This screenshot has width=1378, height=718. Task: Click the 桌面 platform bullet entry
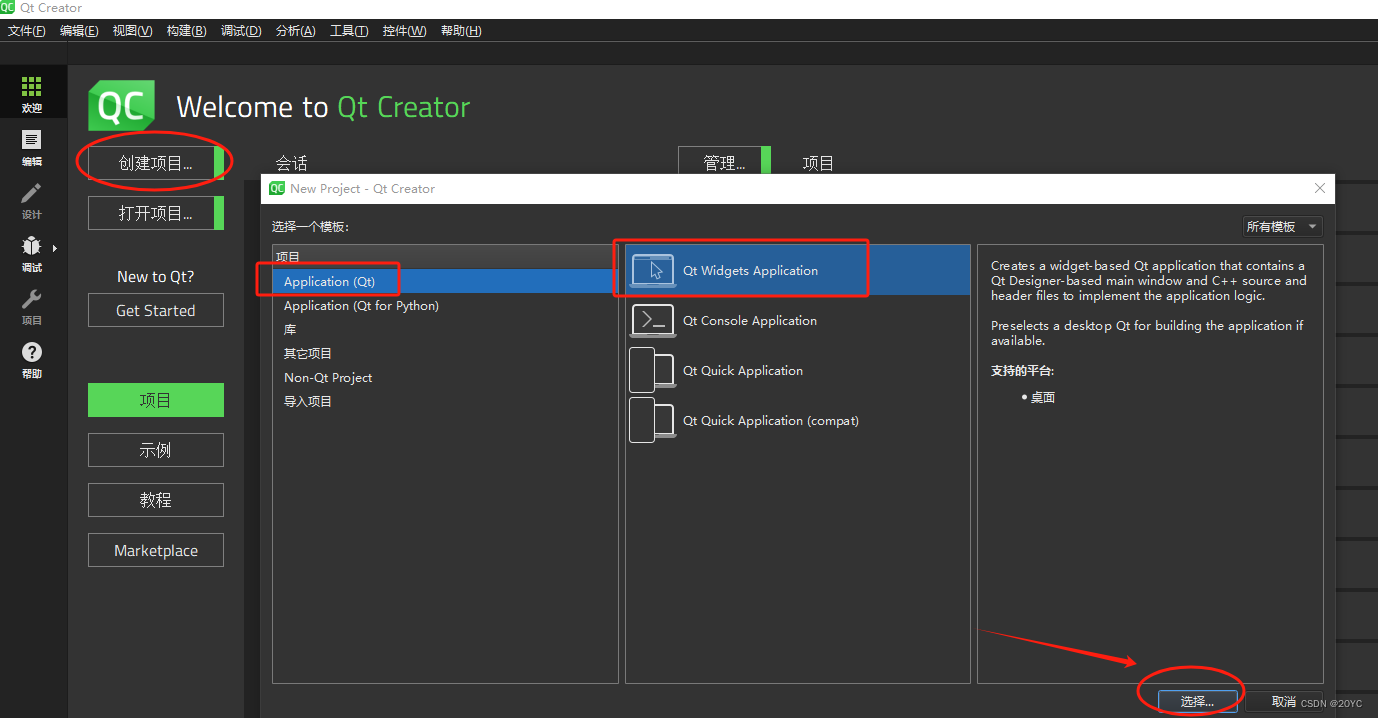click(1043, 397)
